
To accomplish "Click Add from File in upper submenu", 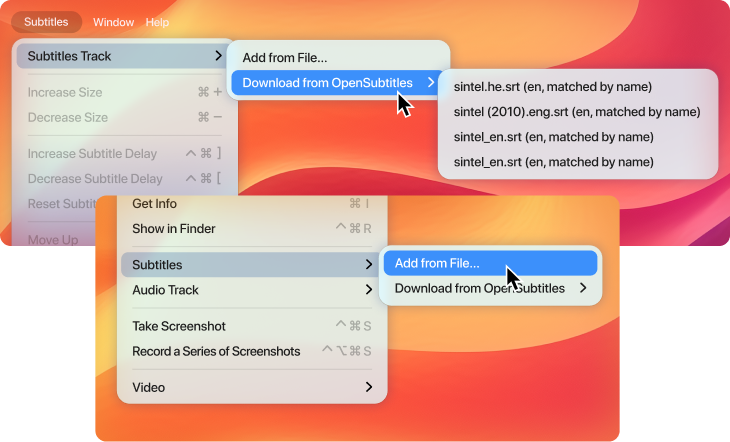I will [x=338, y=58].
